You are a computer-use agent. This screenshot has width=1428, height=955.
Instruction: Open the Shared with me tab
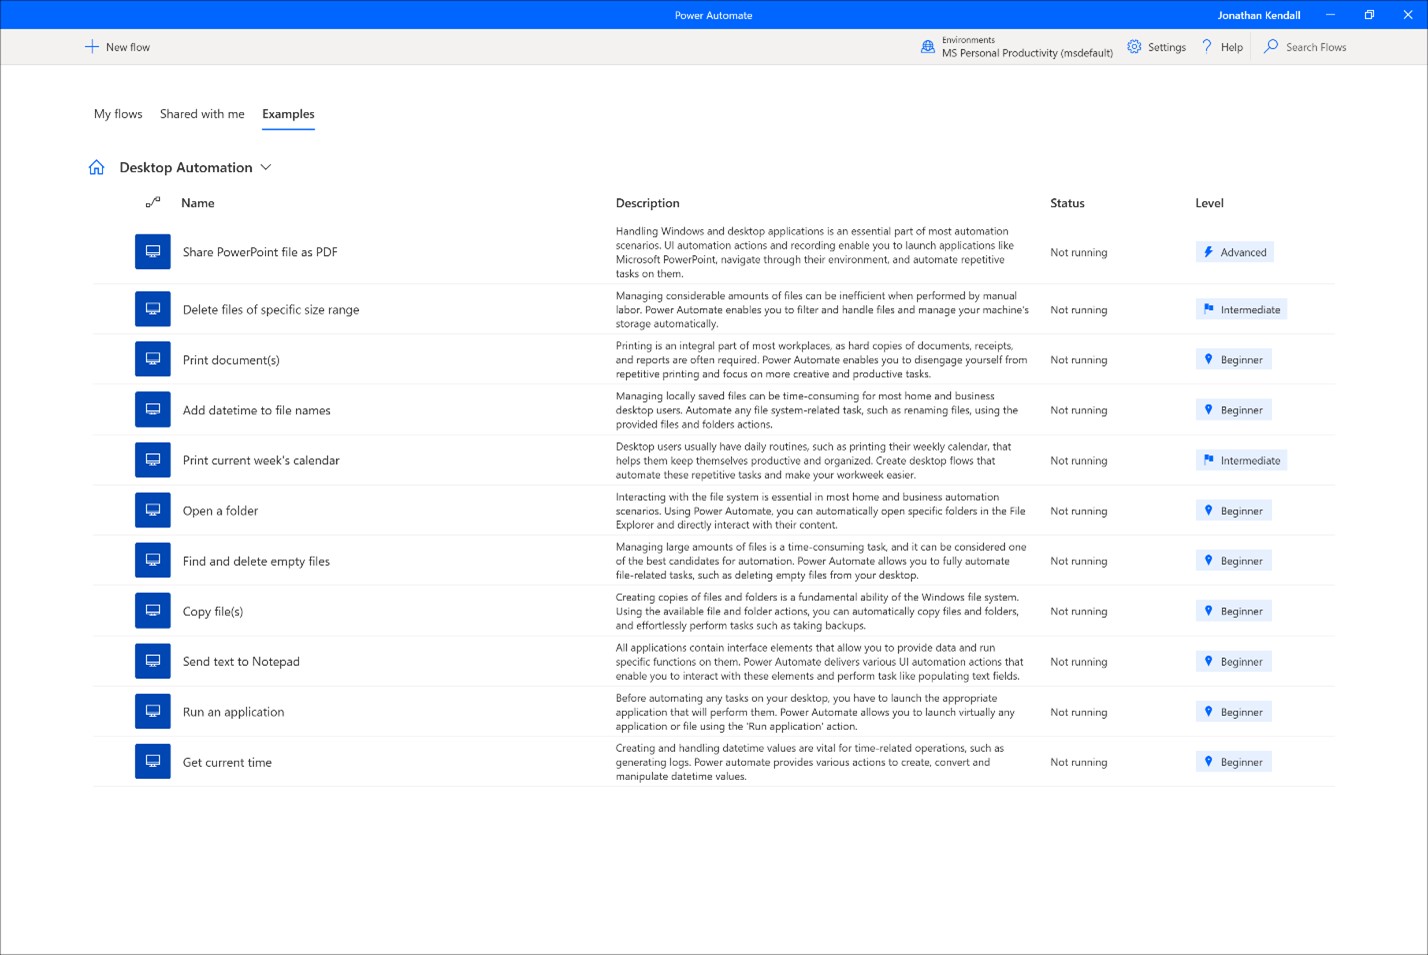pos(201,114)
